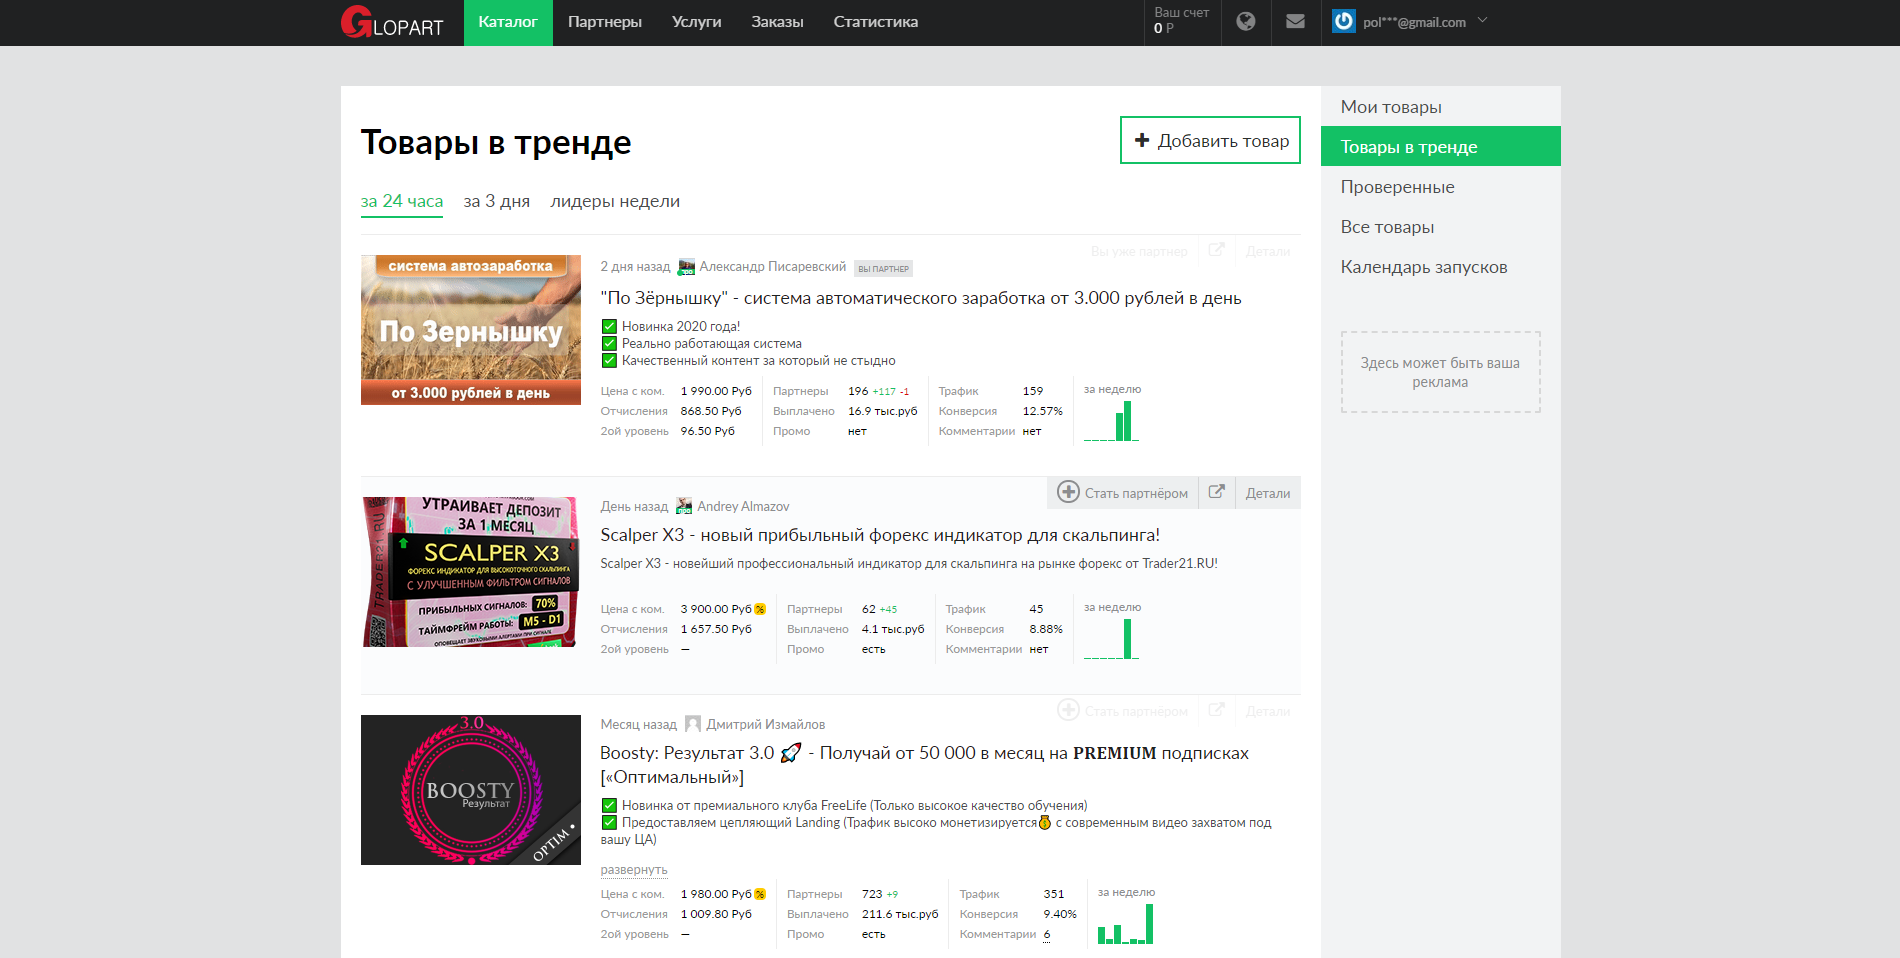Open Все товары in the sidebar
The height and width of the screenshot is (958, 1900).
(1440, 227)
